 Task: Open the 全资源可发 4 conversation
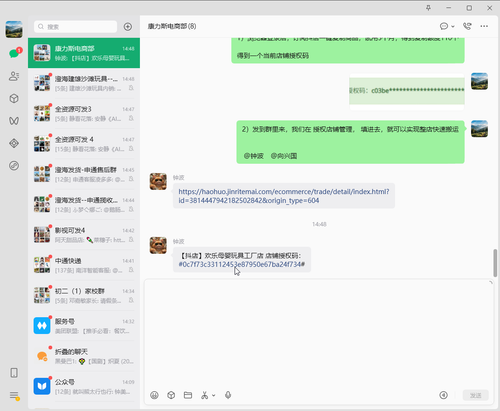click(x=84, y=144)
